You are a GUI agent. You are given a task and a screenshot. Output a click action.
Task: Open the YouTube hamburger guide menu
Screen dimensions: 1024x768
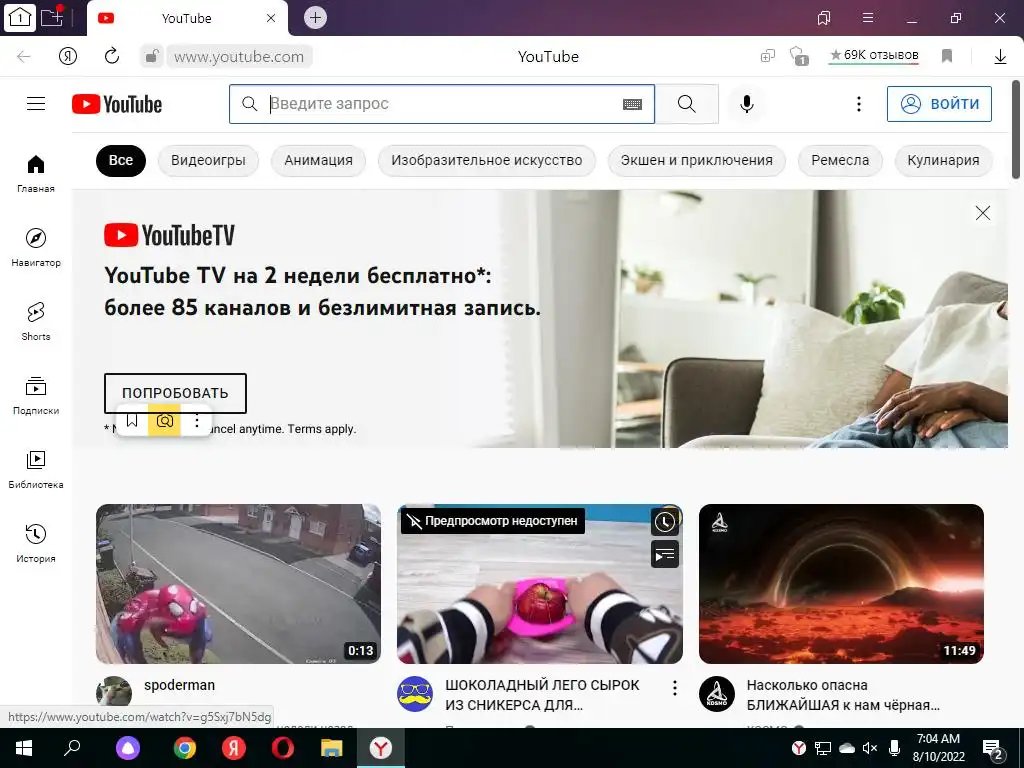pos(36,104)
